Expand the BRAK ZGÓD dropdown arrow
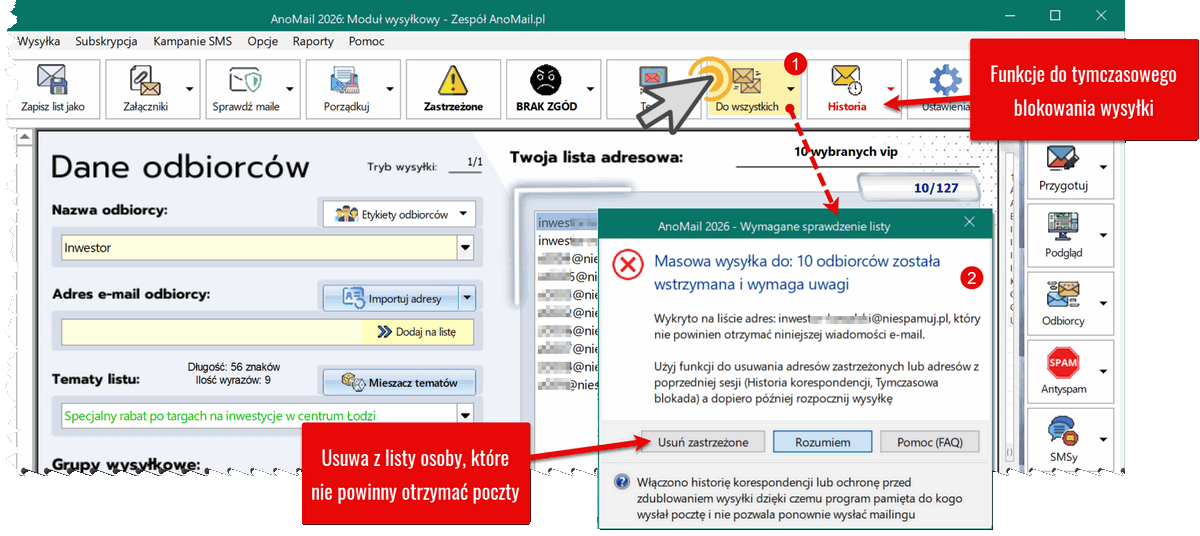Viewport: 1200px width, 536px height. click(x=592, y=88)
